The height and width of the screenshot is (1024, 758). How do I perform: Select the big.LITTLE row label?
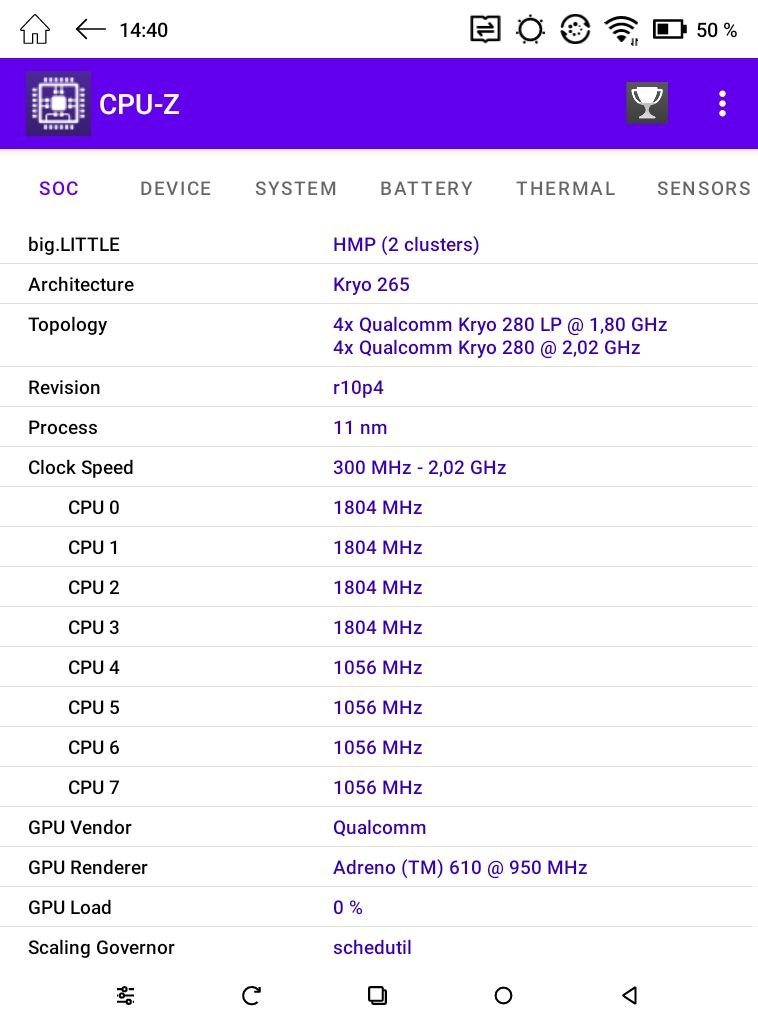(x=74, y=245)
